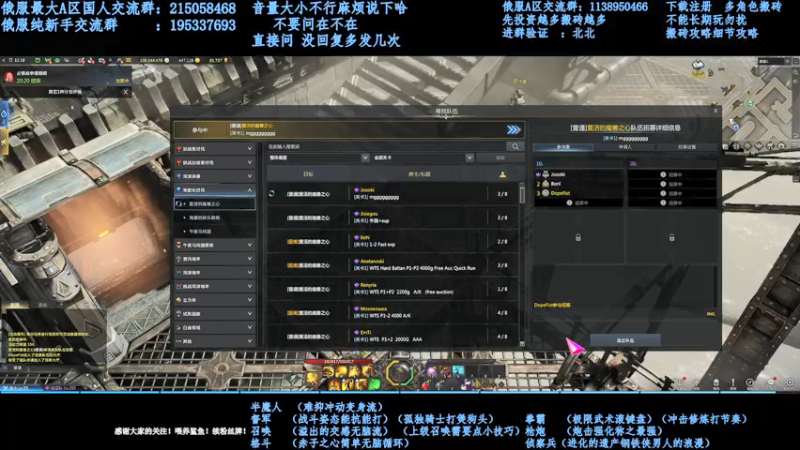Click the crystal currency icon next to 81,737
This screenshot has height=450, width=800.
click(x=226, y=60)
